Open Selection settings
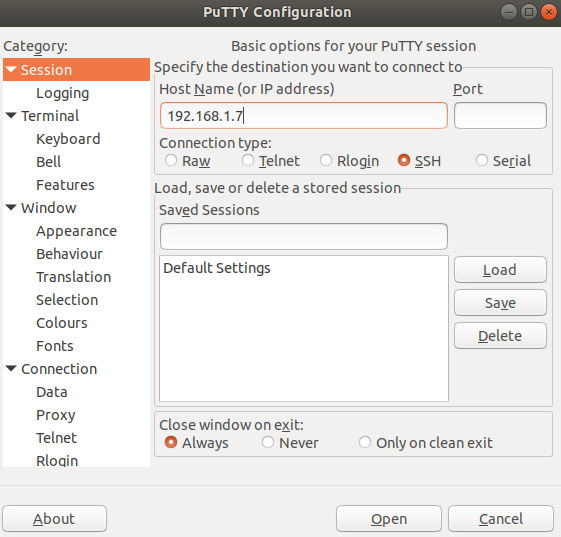This screenshot has width=561, height=537. click(x=67, y=300)
